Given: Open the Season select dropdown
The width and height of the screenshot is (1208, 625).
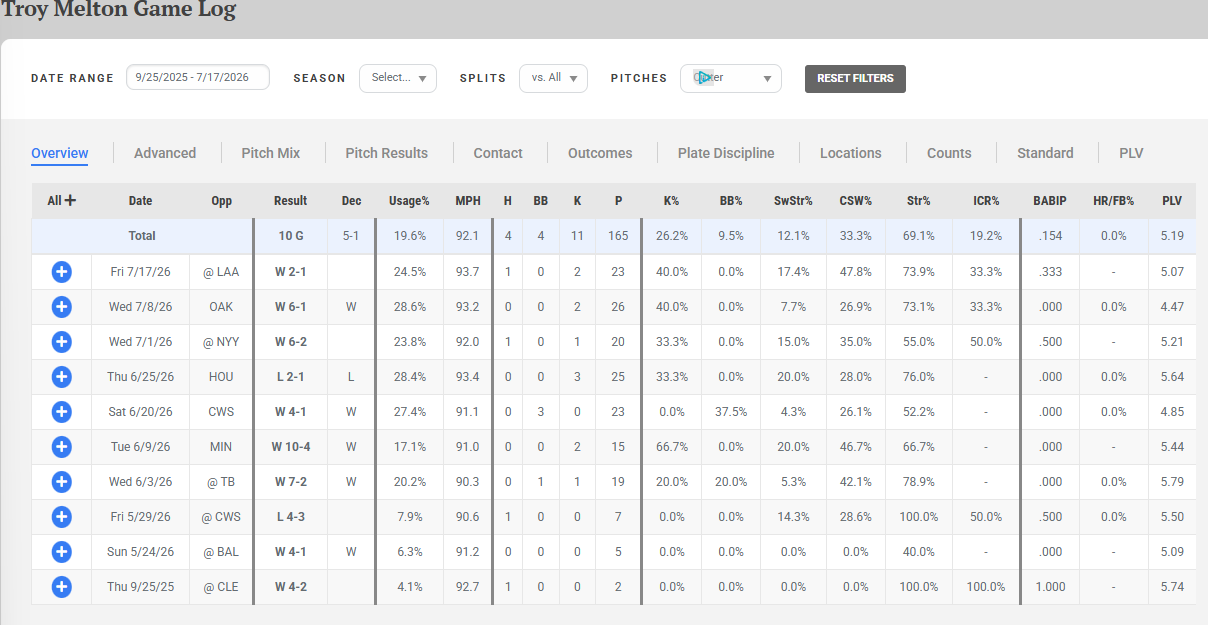Looking at the screenshot, I should coord(398,78).
